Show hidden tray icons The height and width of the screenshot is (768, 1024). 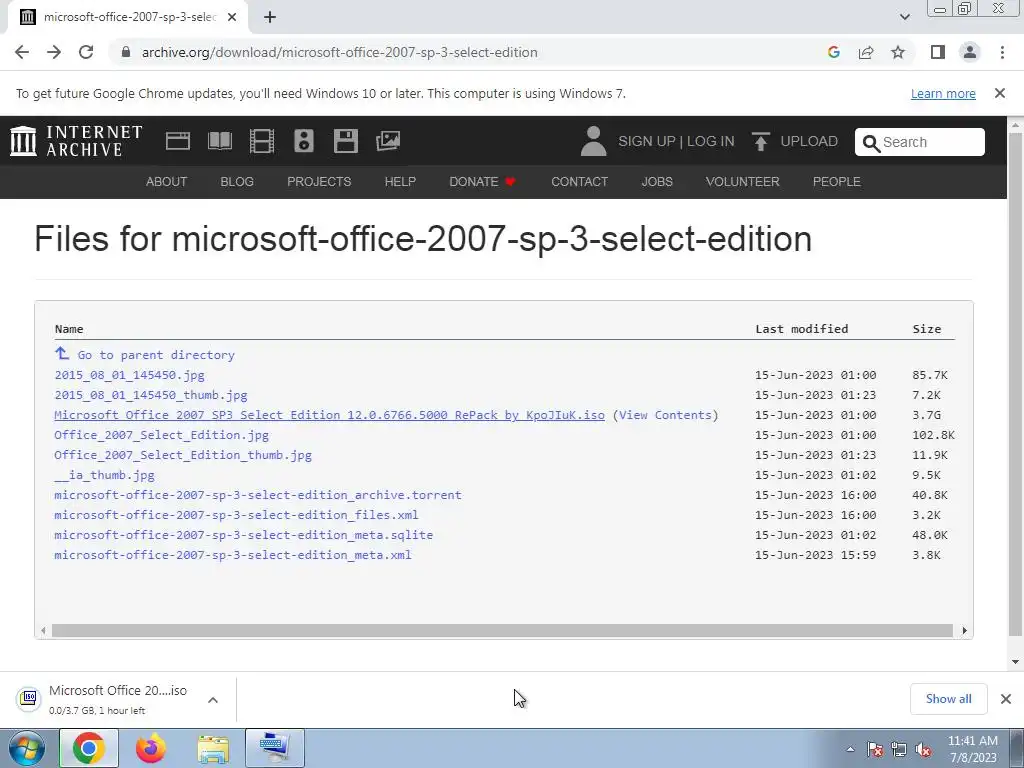tap(850, 750)
